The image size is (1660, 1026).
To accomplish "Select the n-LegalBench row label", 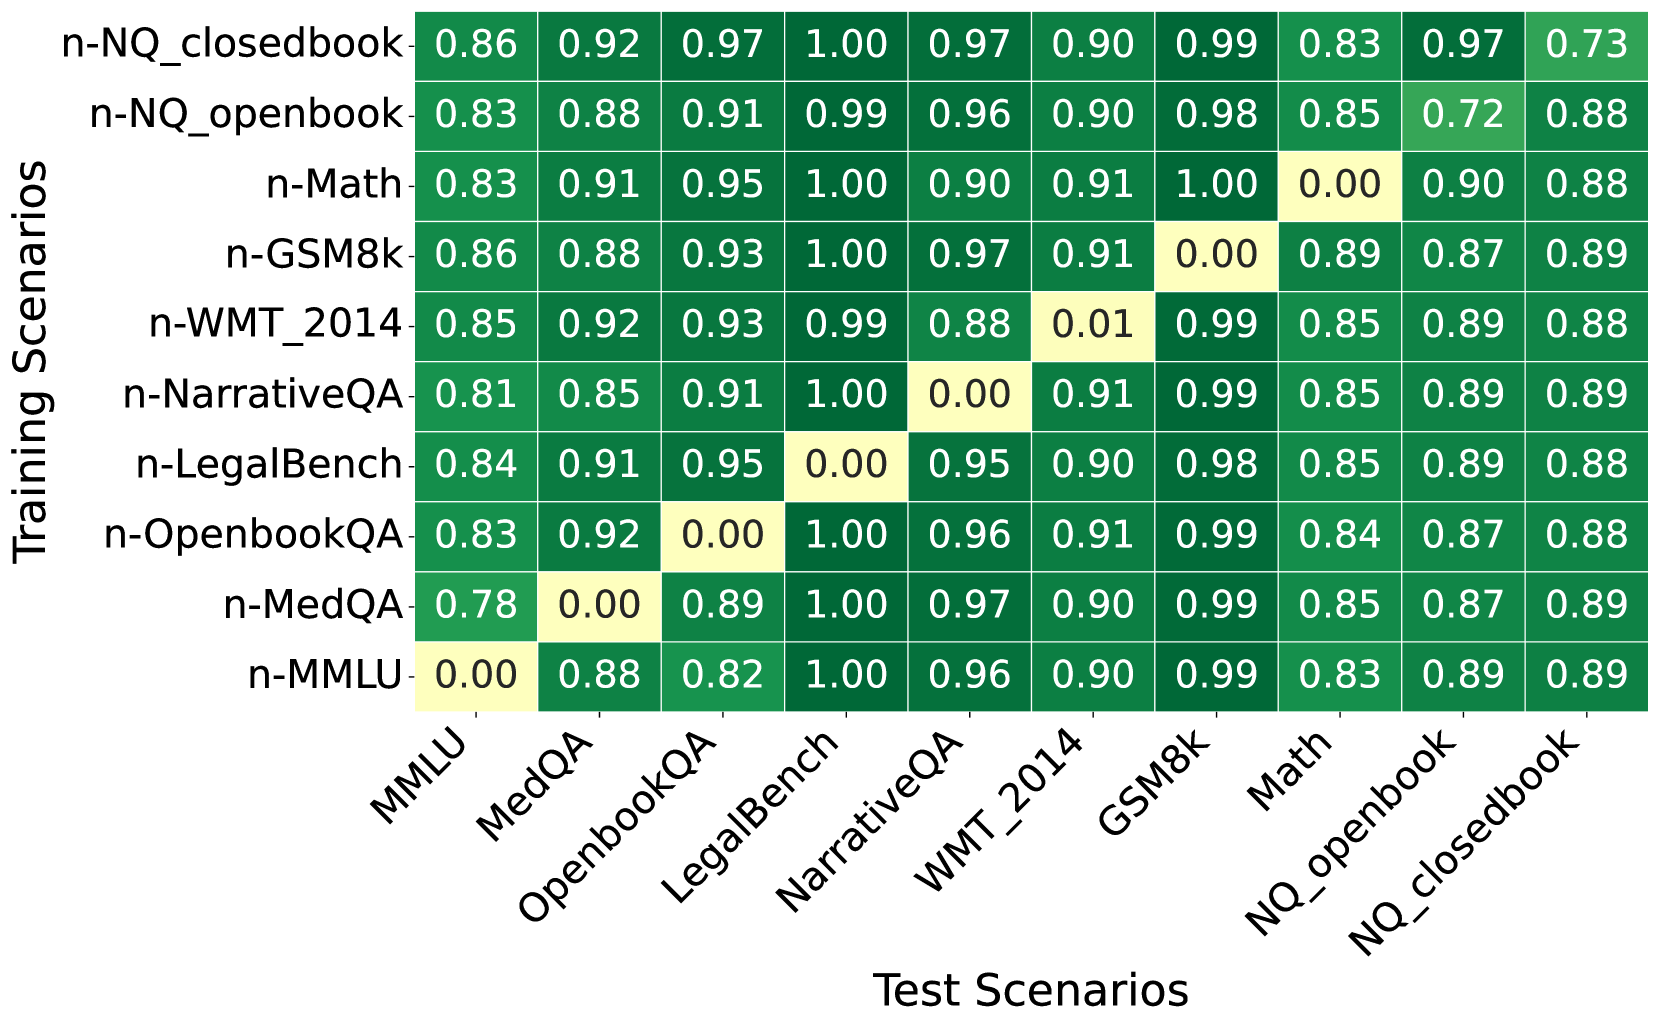I will click(269, 465).
